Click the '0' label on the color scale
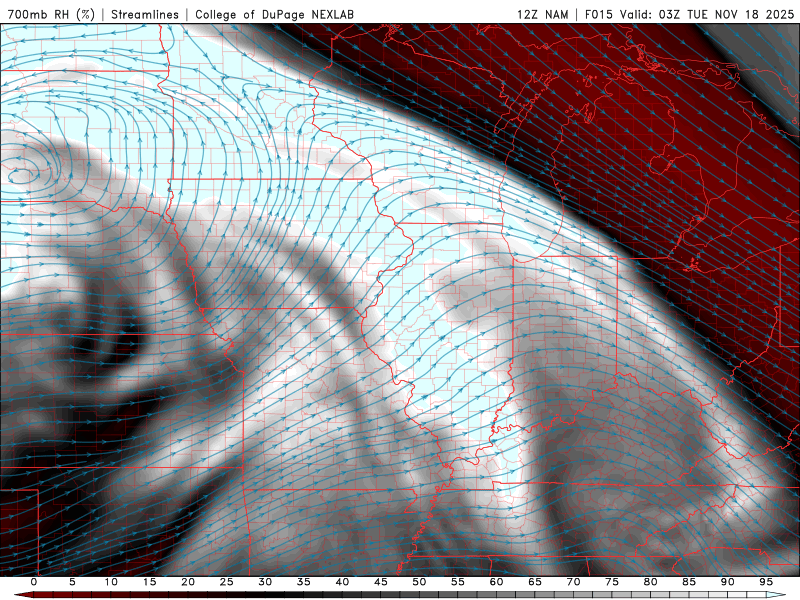 tap(34, 582)
